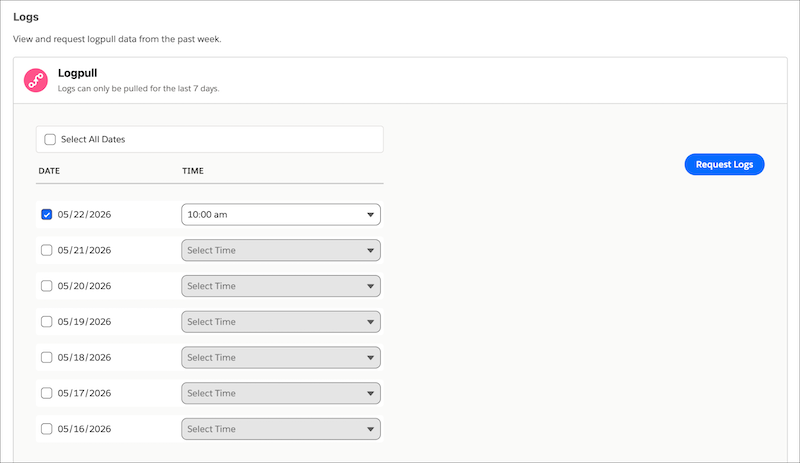Select the 05/19/2026 date checkbox
The image size is (800, 463).
(46, 322)
